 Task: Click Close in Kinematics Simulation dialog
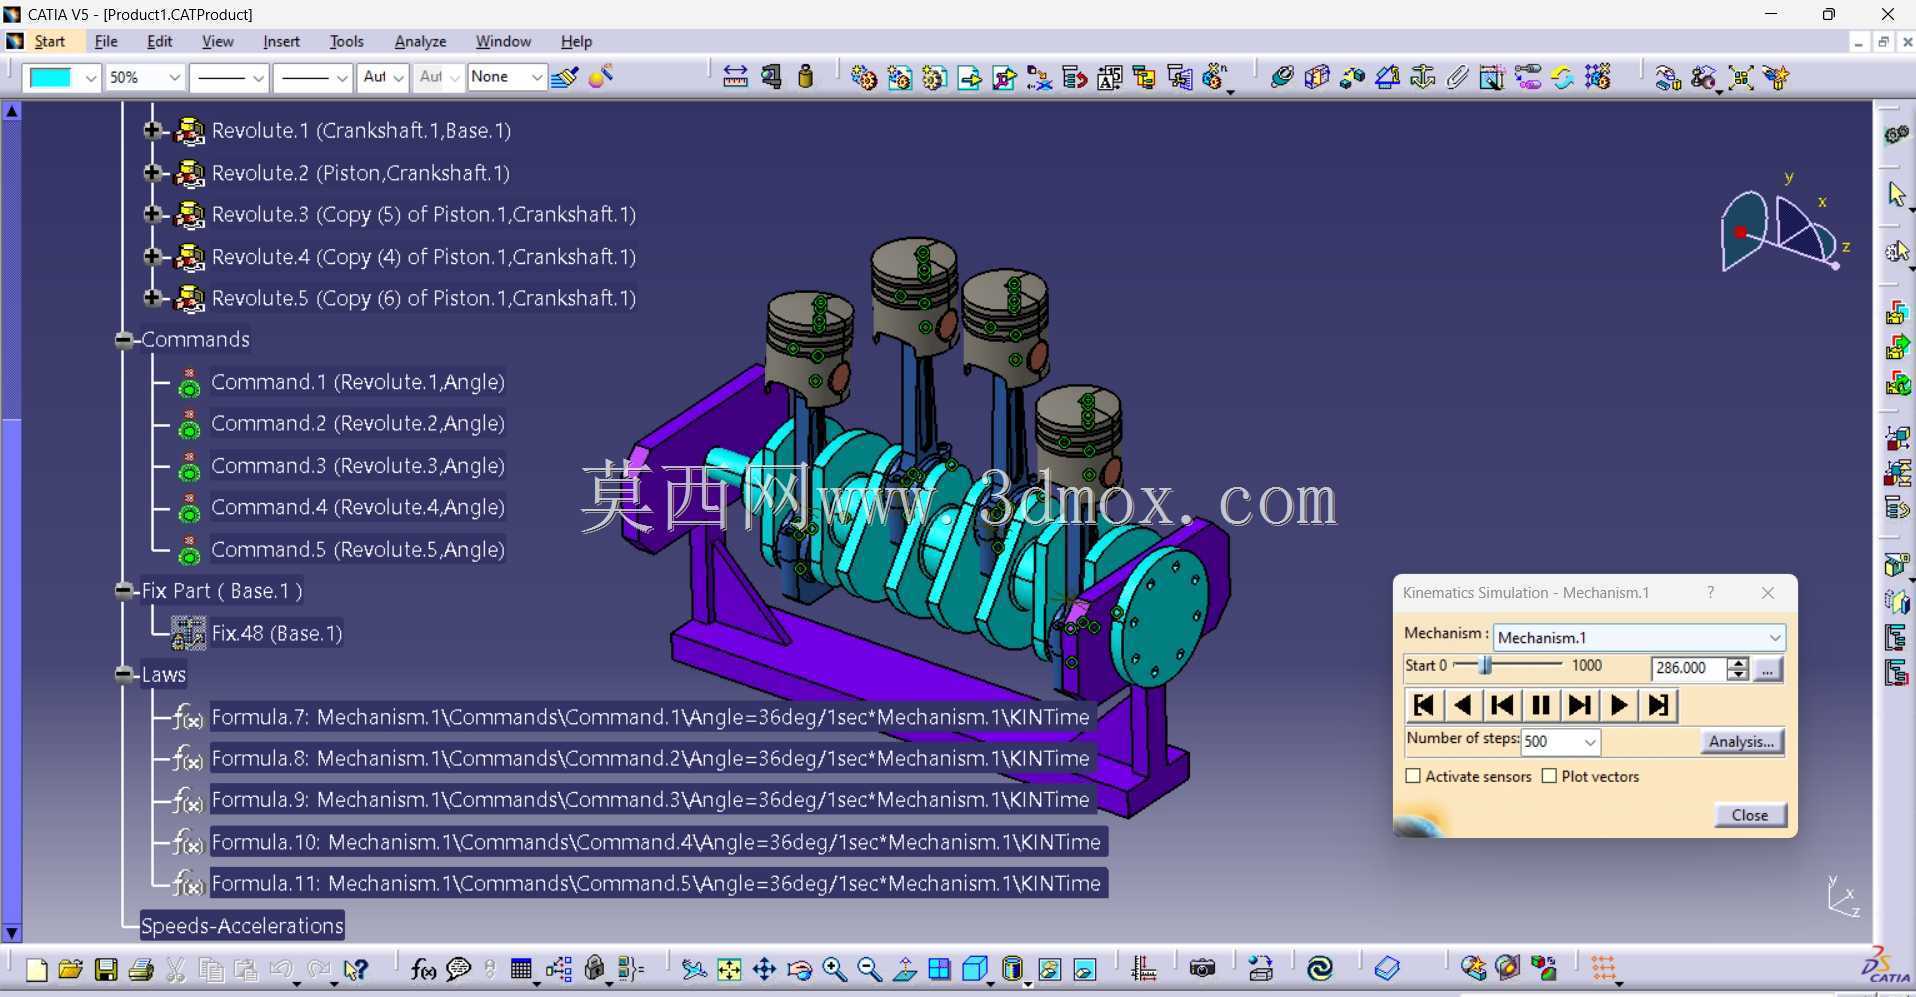[x=1750, y=815]
